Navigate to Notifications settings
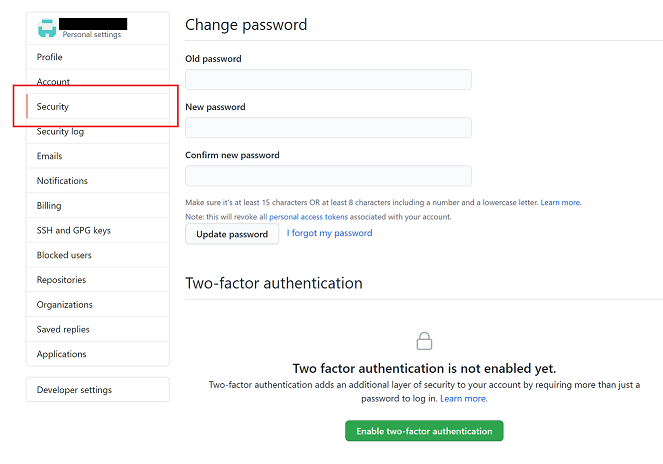Screen dimensions: 663x464 [98, 181]
